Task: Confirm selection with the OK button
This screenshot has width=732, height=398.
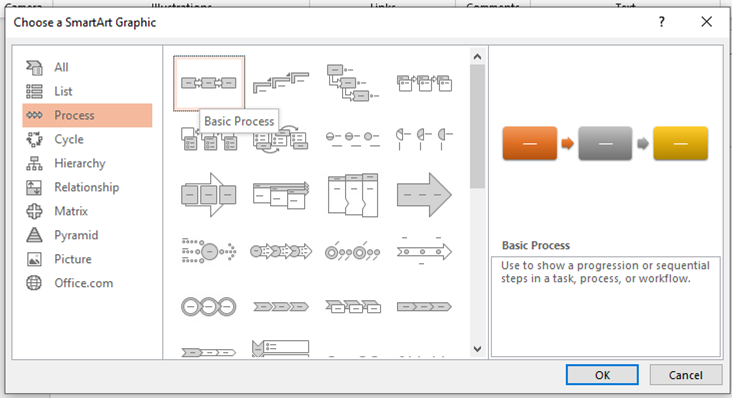Action: pos(602,375)
